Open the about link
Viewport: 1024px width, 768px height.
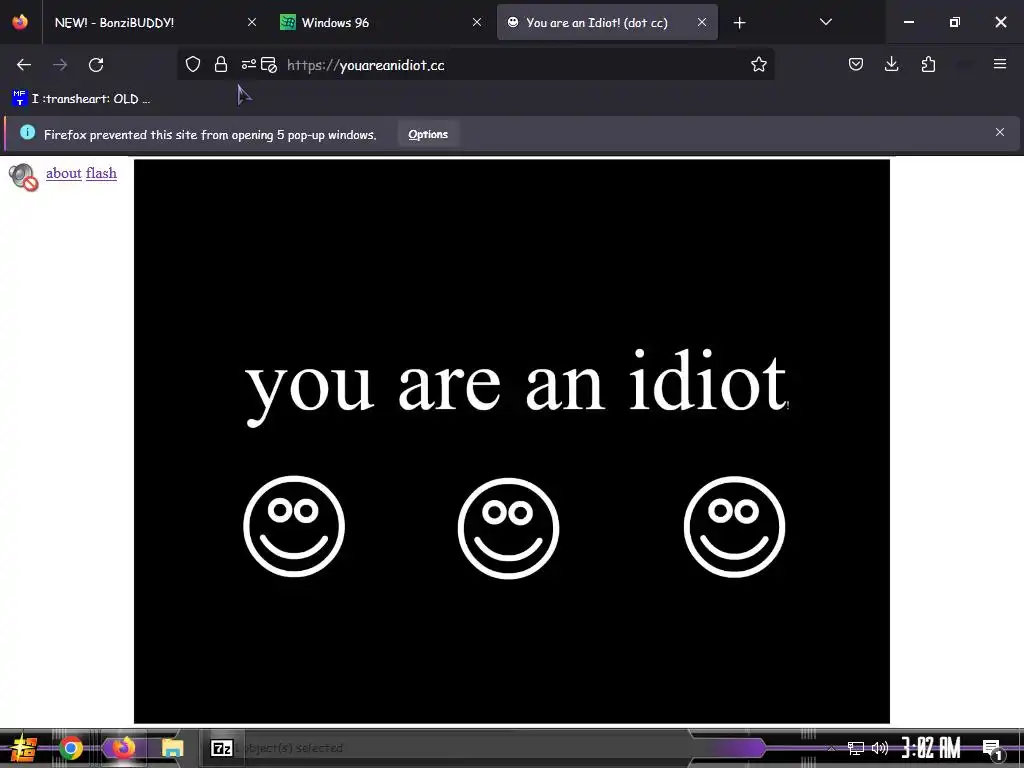[x=63, y=173]
